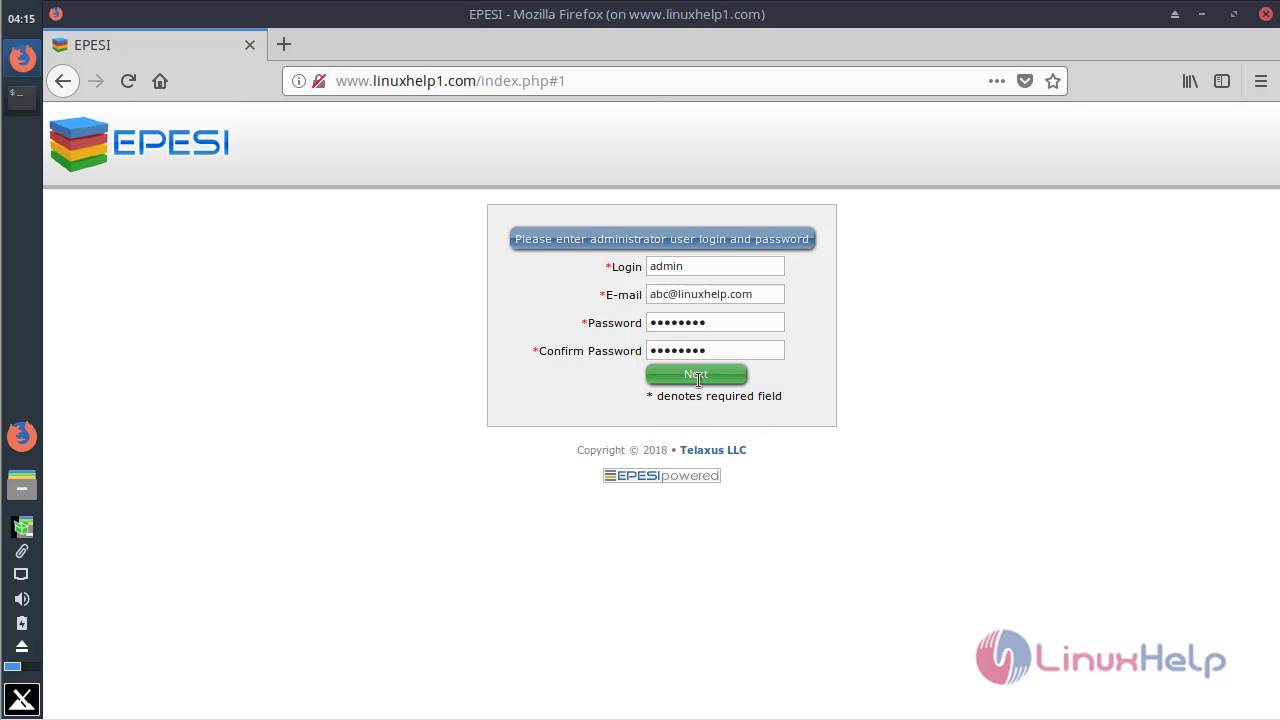Open terminal icon in left panel
Image resolution: width=1280 pixels, height=720 pixels.
22,97
